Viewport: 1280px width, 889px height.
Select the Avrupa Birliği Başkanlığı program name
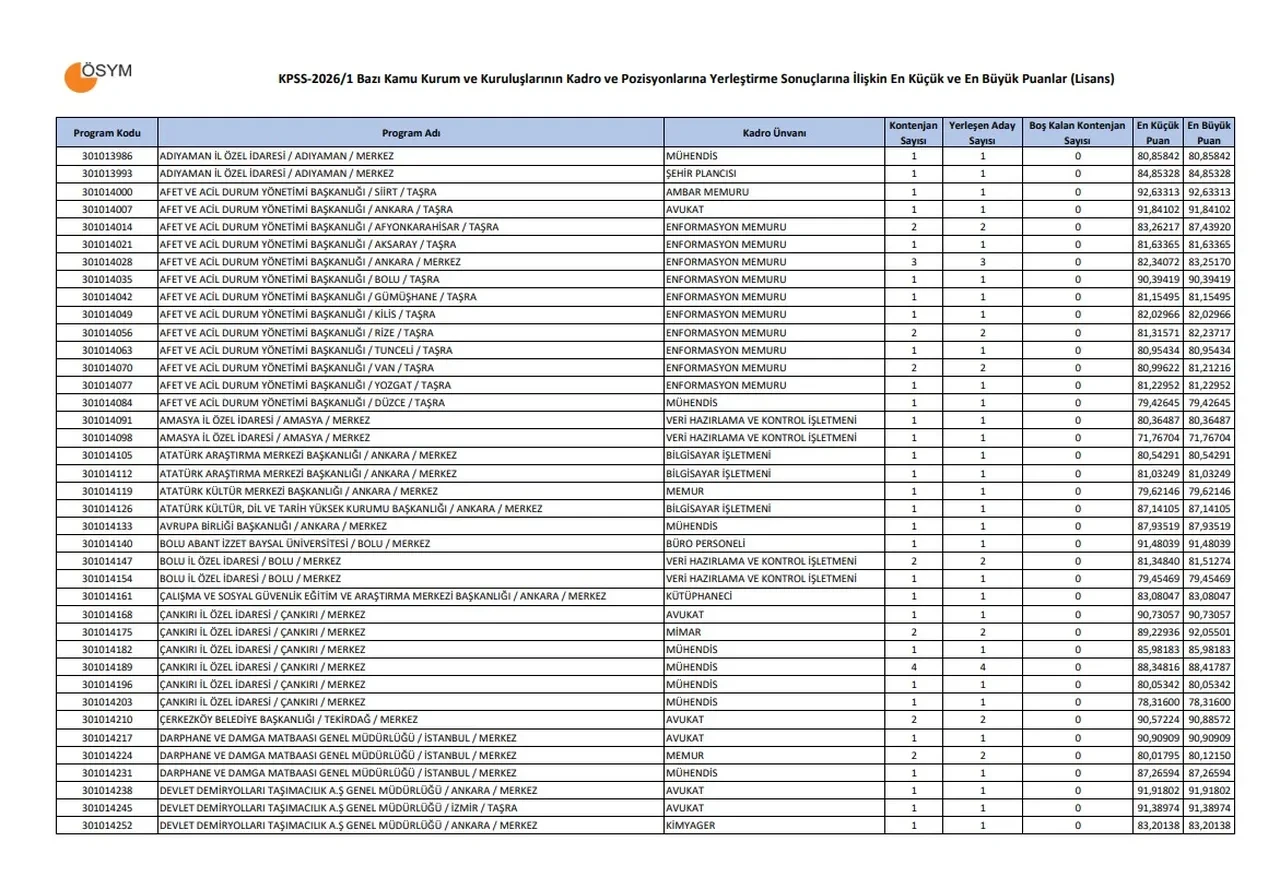[x=273, y=526]
